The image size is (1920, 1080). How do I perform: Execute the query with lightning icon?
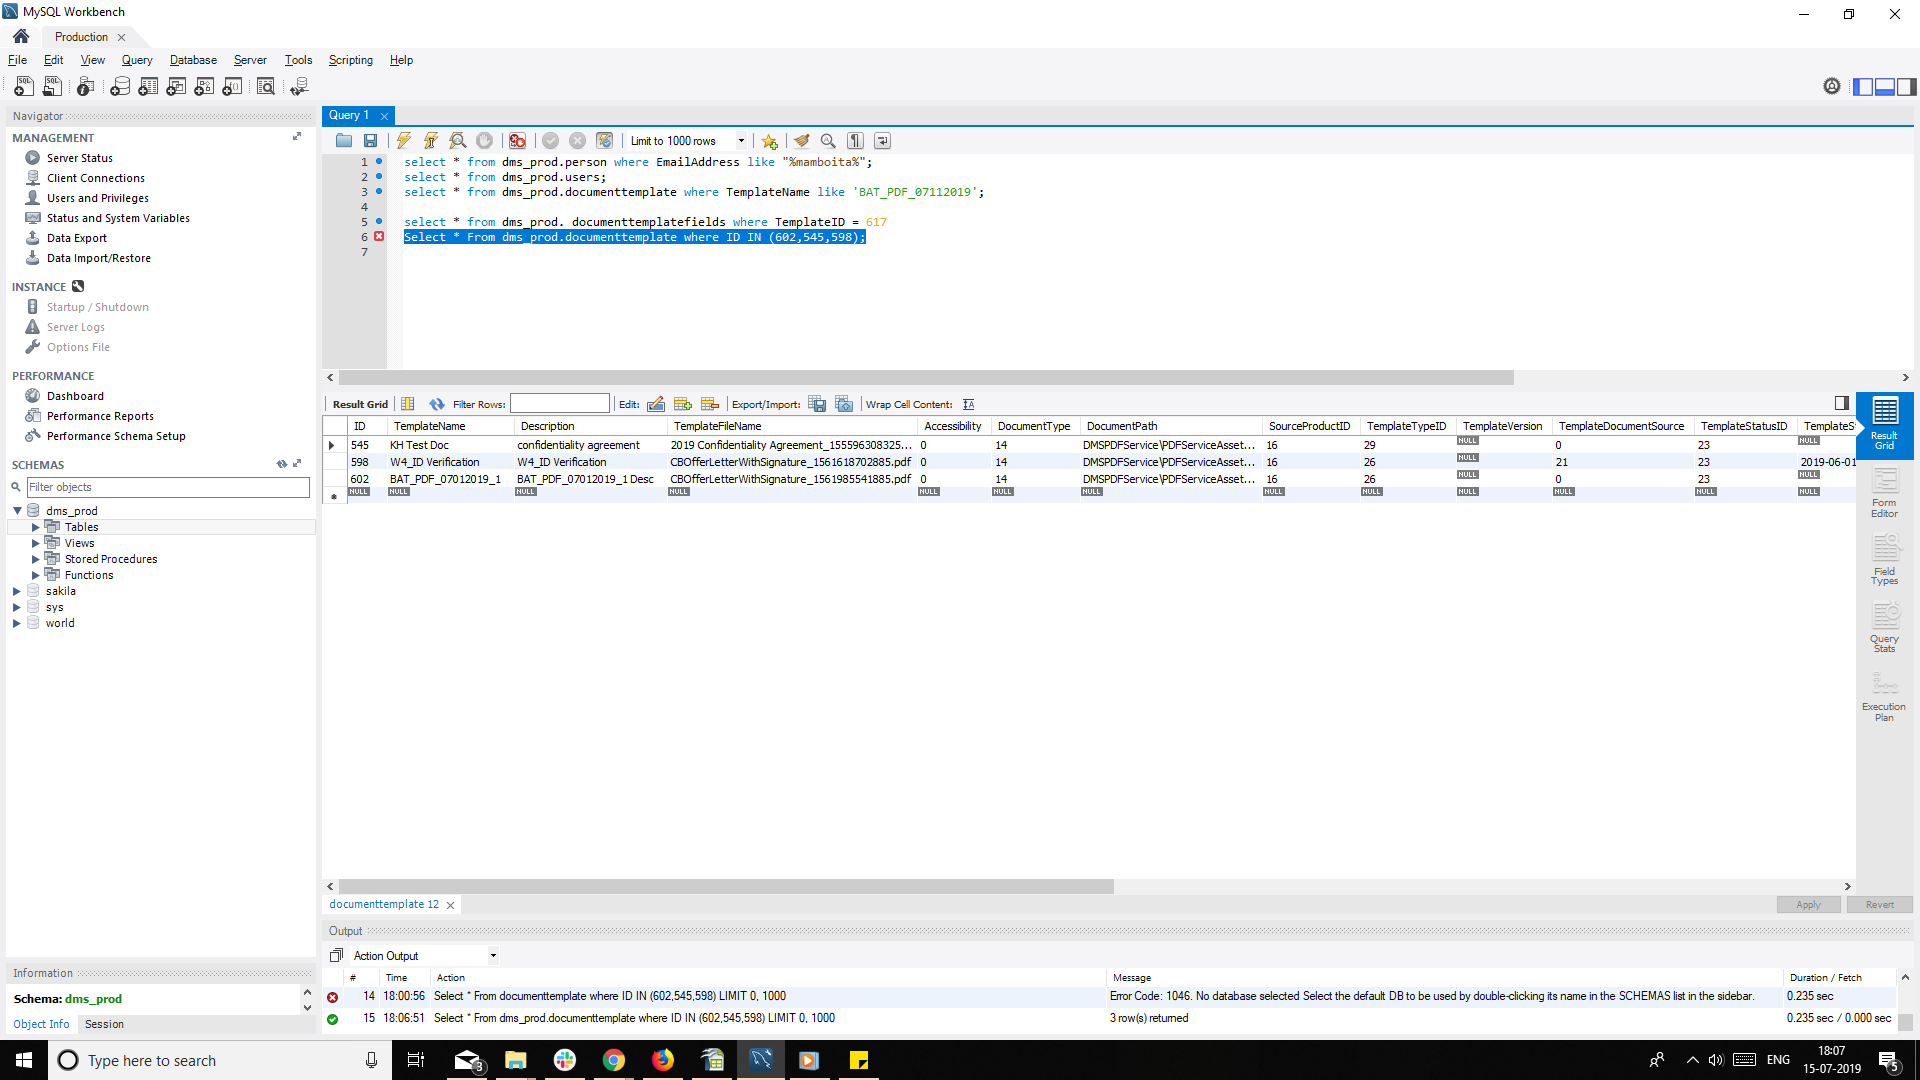tap(404, 141)
